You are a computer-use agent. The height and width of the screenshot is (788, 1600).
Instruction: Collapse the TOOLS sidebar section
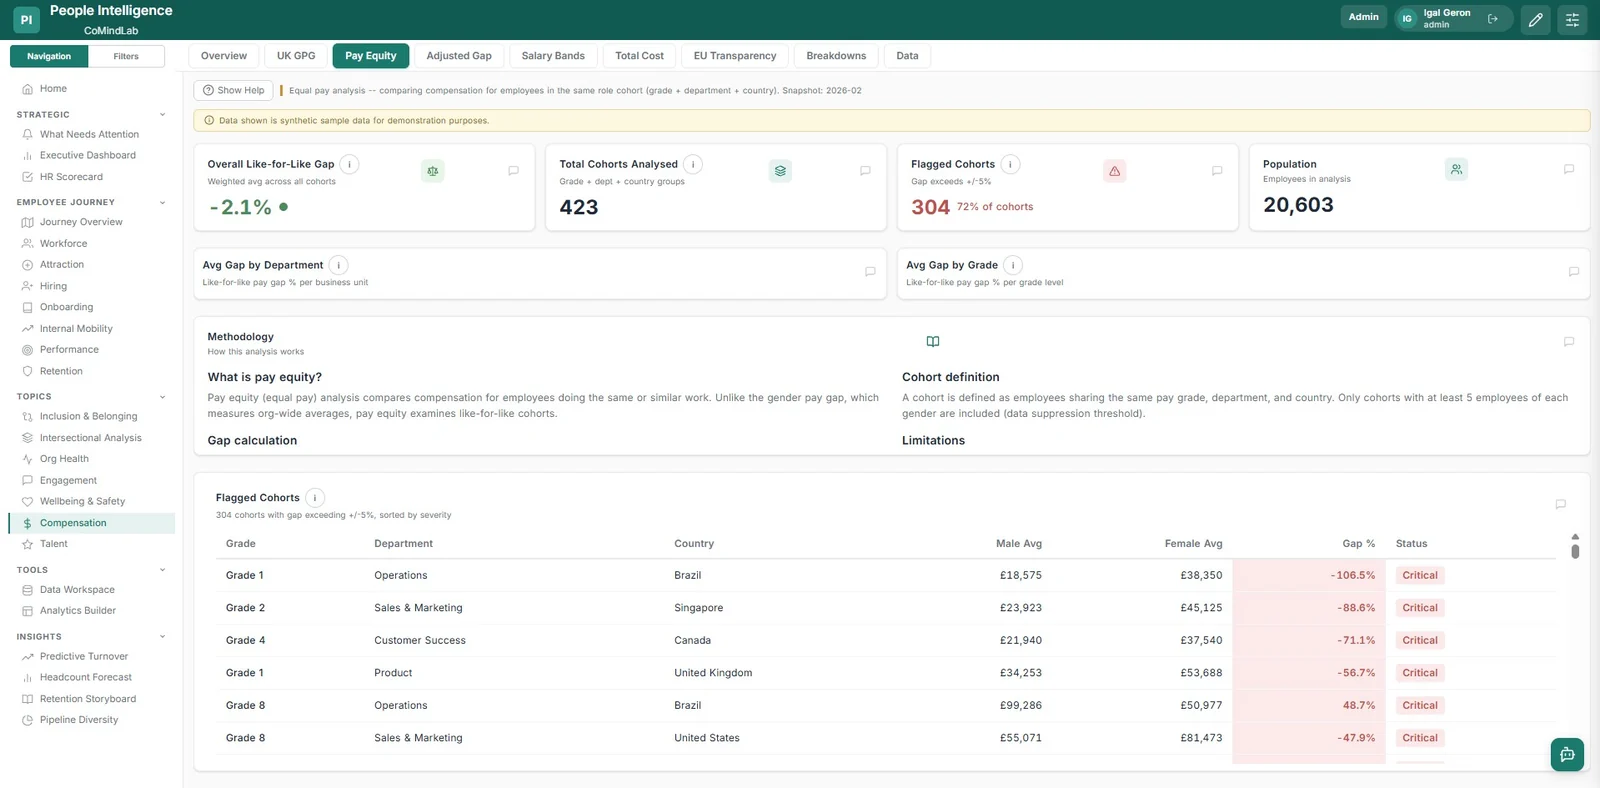click(162, 570)
